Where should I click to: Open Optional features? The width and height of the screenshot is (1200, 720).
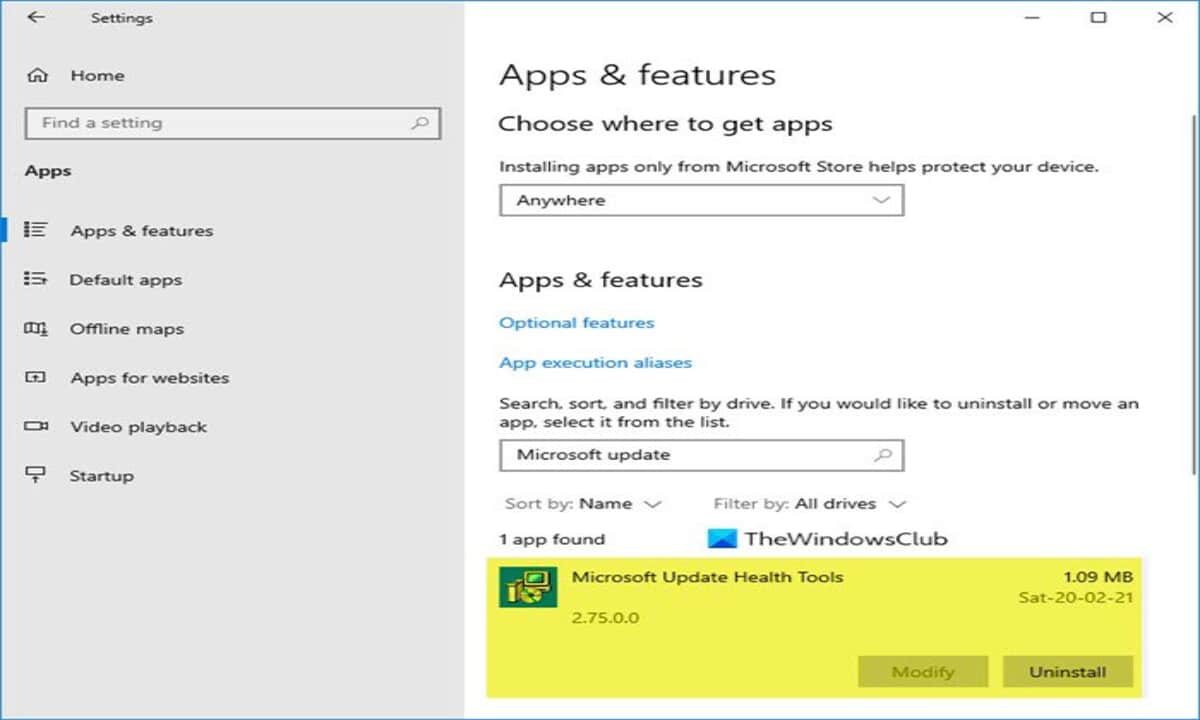click(x=576, y=322)
